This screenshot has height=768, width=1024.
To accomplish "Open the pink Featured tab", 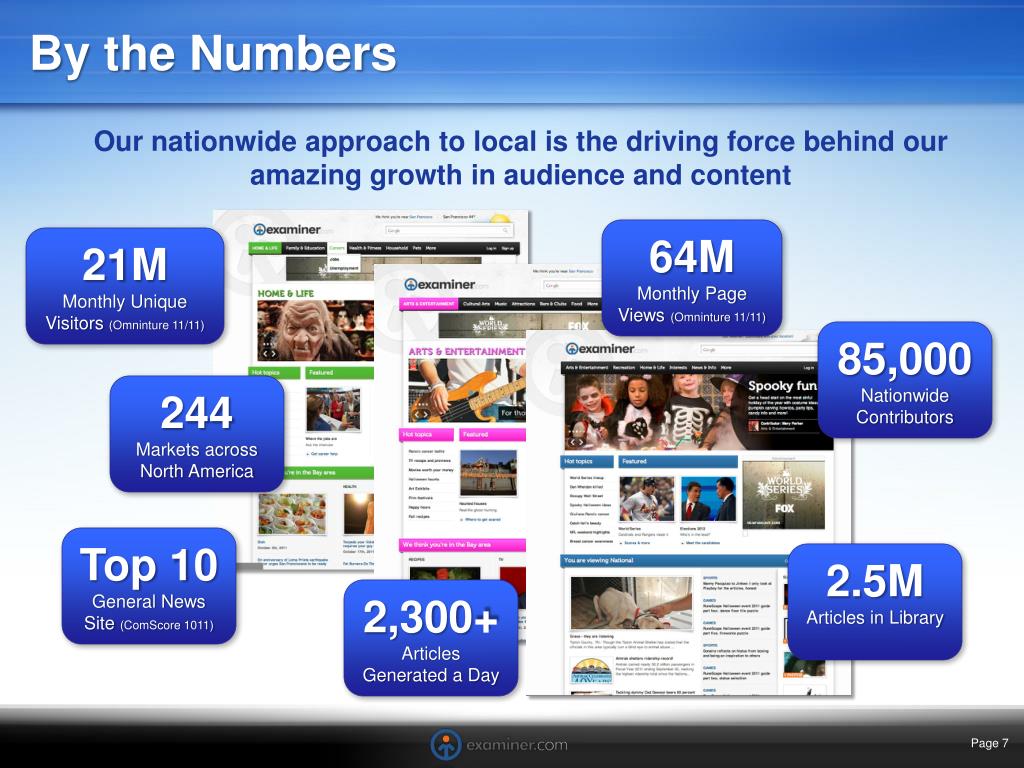I will click(492, 434).
